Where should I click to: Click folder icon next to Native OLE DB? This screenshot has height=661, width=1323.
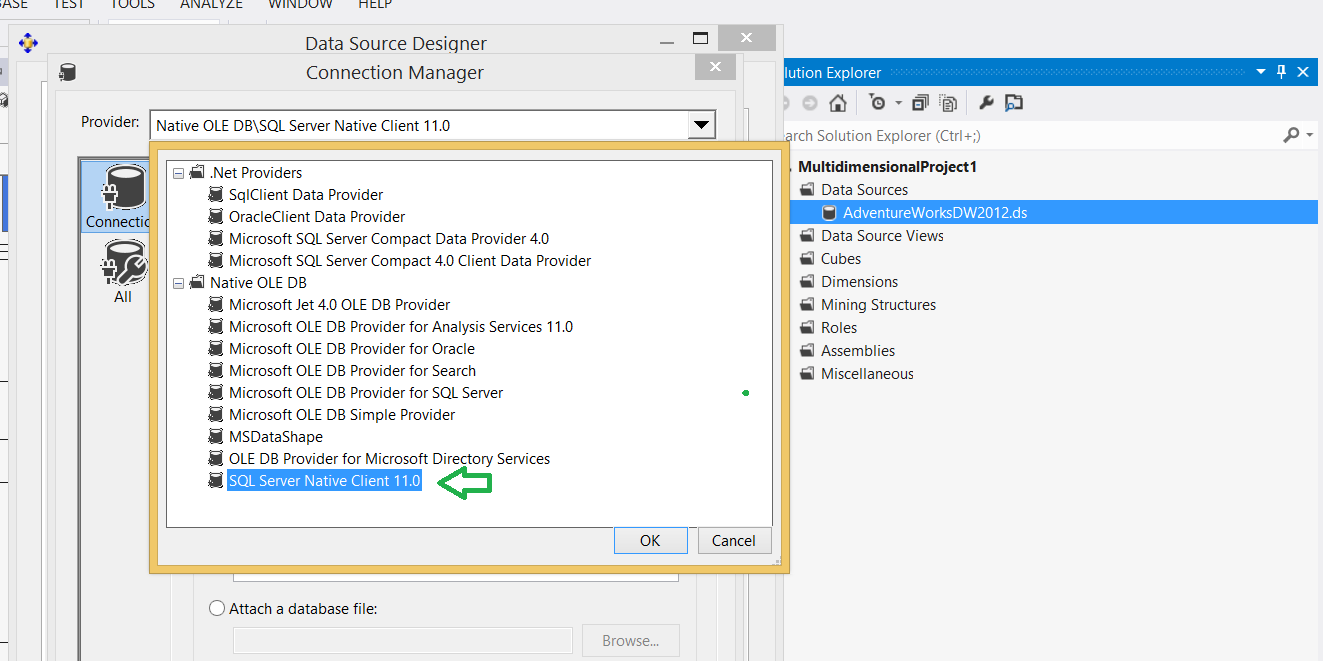coord(197,282)
